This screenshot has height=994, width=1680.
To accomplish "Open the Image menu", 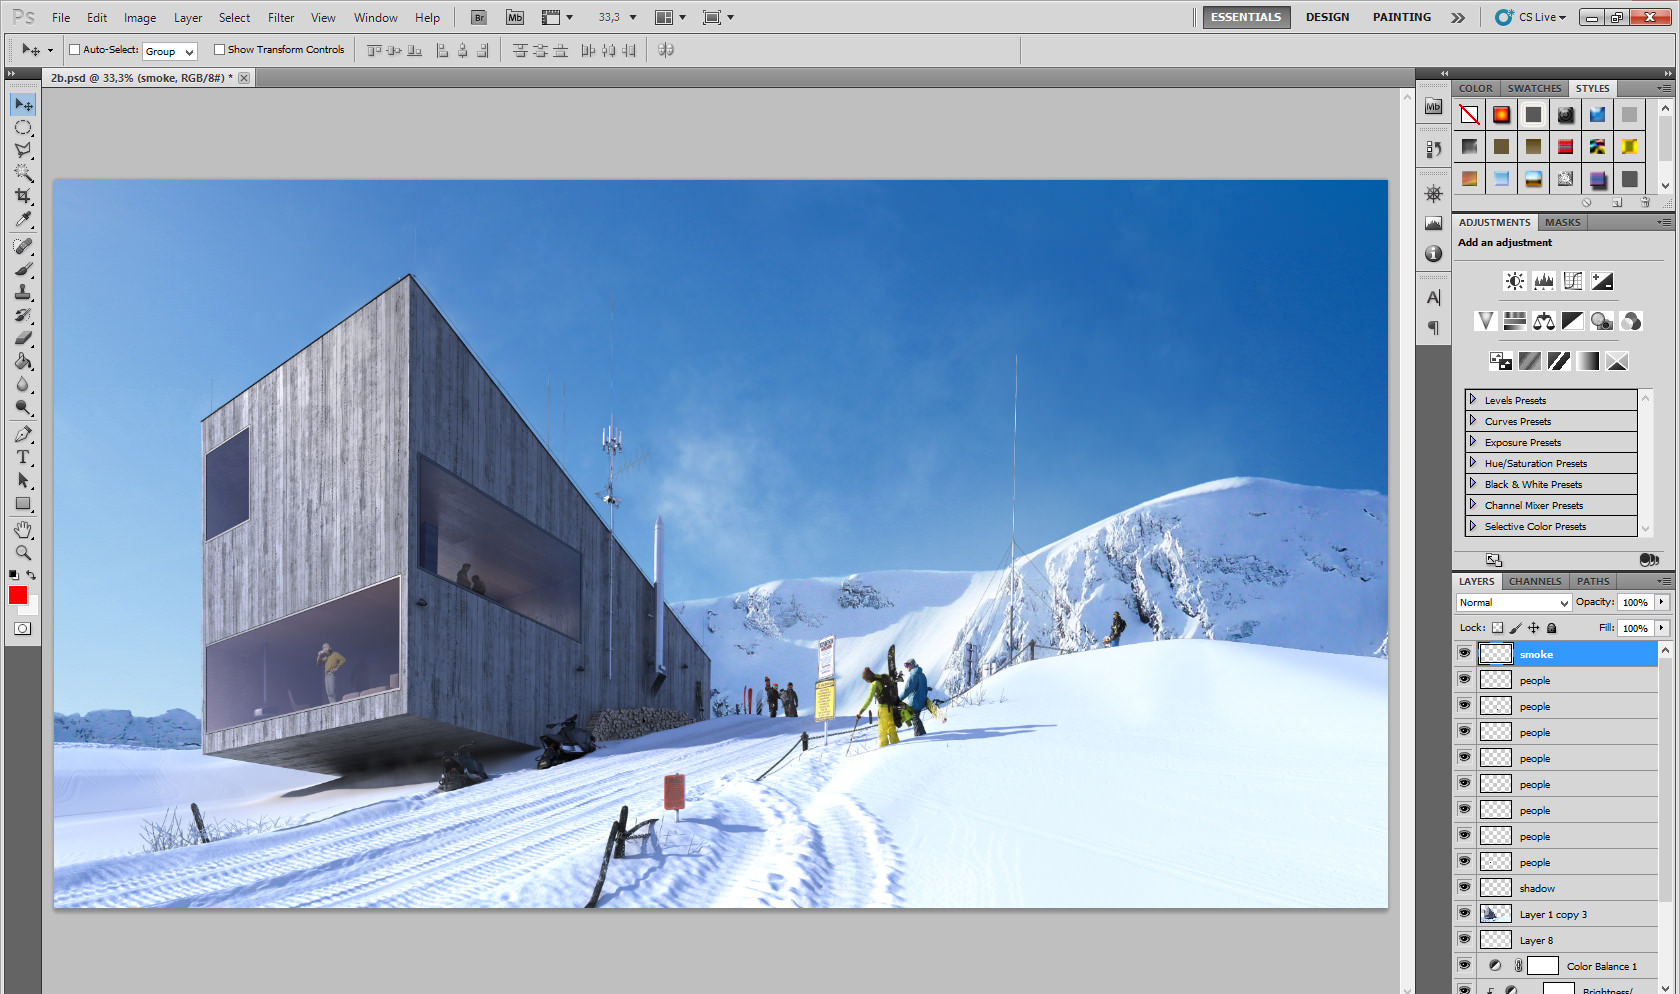I will tap(140, 18).
